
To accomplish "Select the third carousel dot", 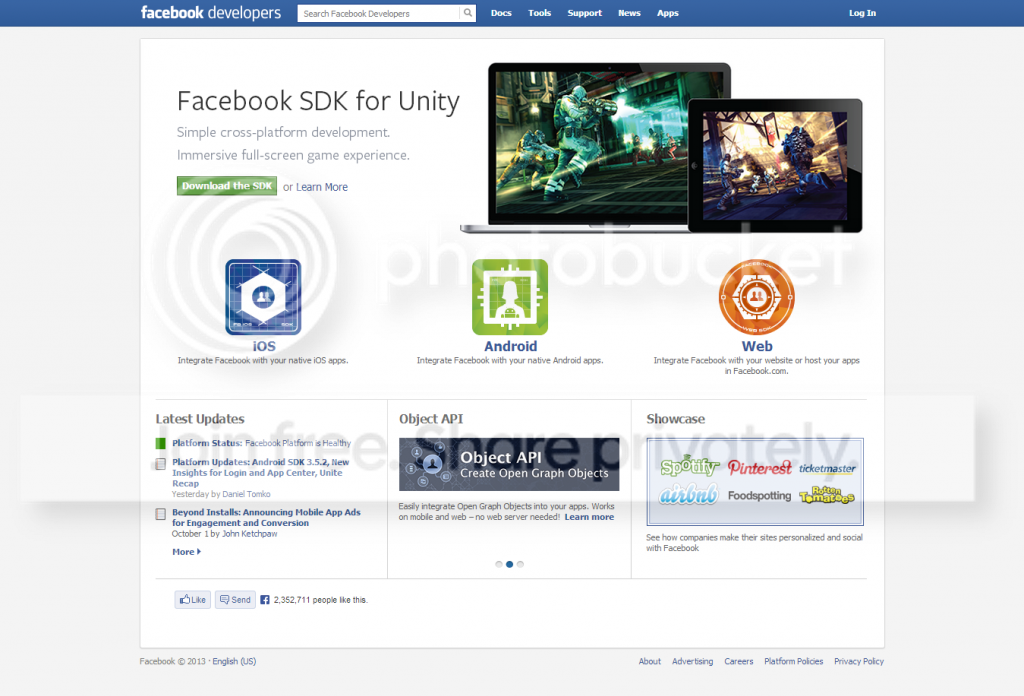I will click(520, 564).
